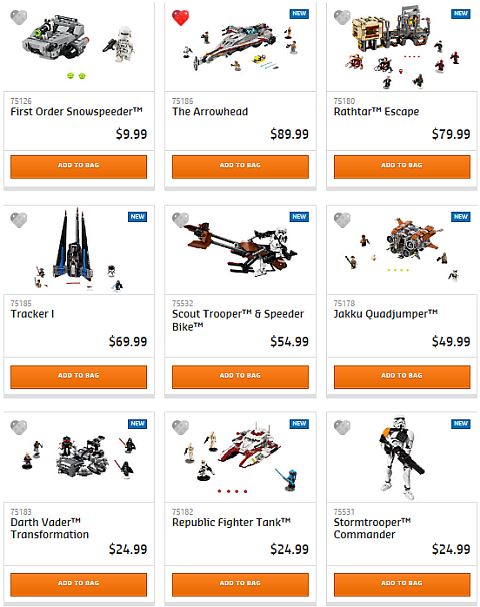Favorite the Jakku Quadjumper with heart icon
Viewport: 480px width, 607px height.
coord(342,220)
